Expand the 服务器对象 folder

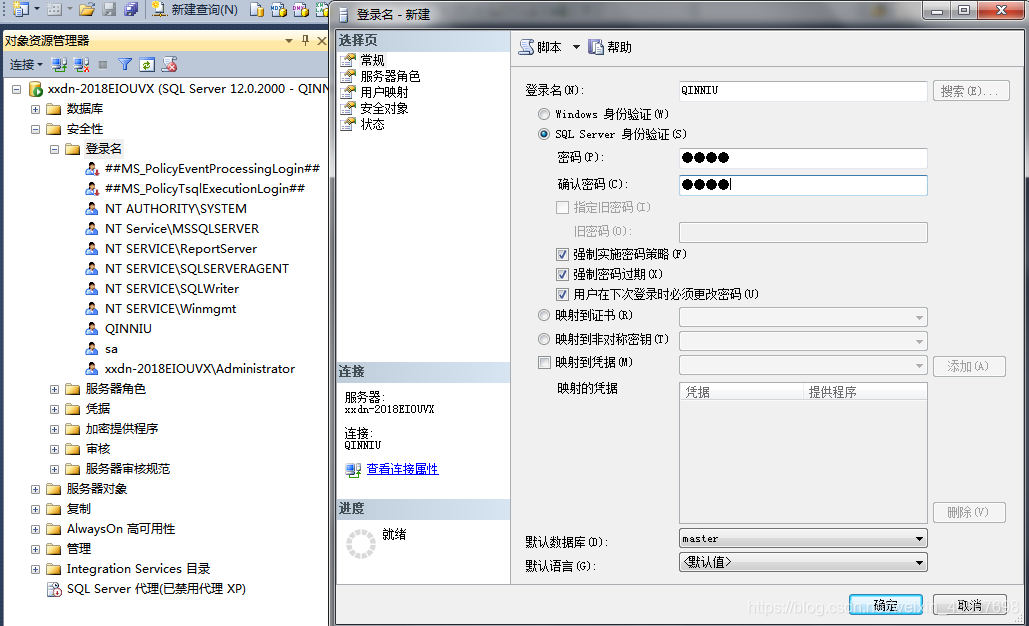[x=35, y=490]
